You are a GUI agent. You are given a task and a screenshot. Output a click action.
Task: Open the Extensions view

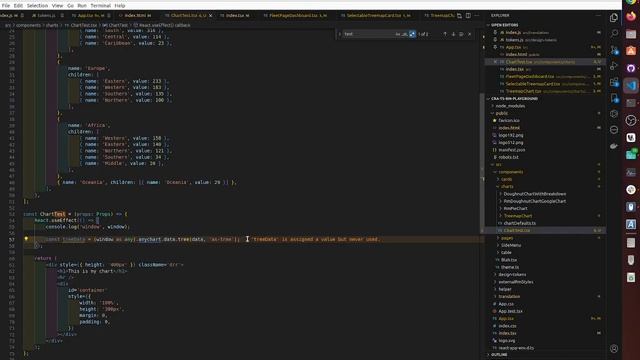pyautogui.click(x=614, y=82)
